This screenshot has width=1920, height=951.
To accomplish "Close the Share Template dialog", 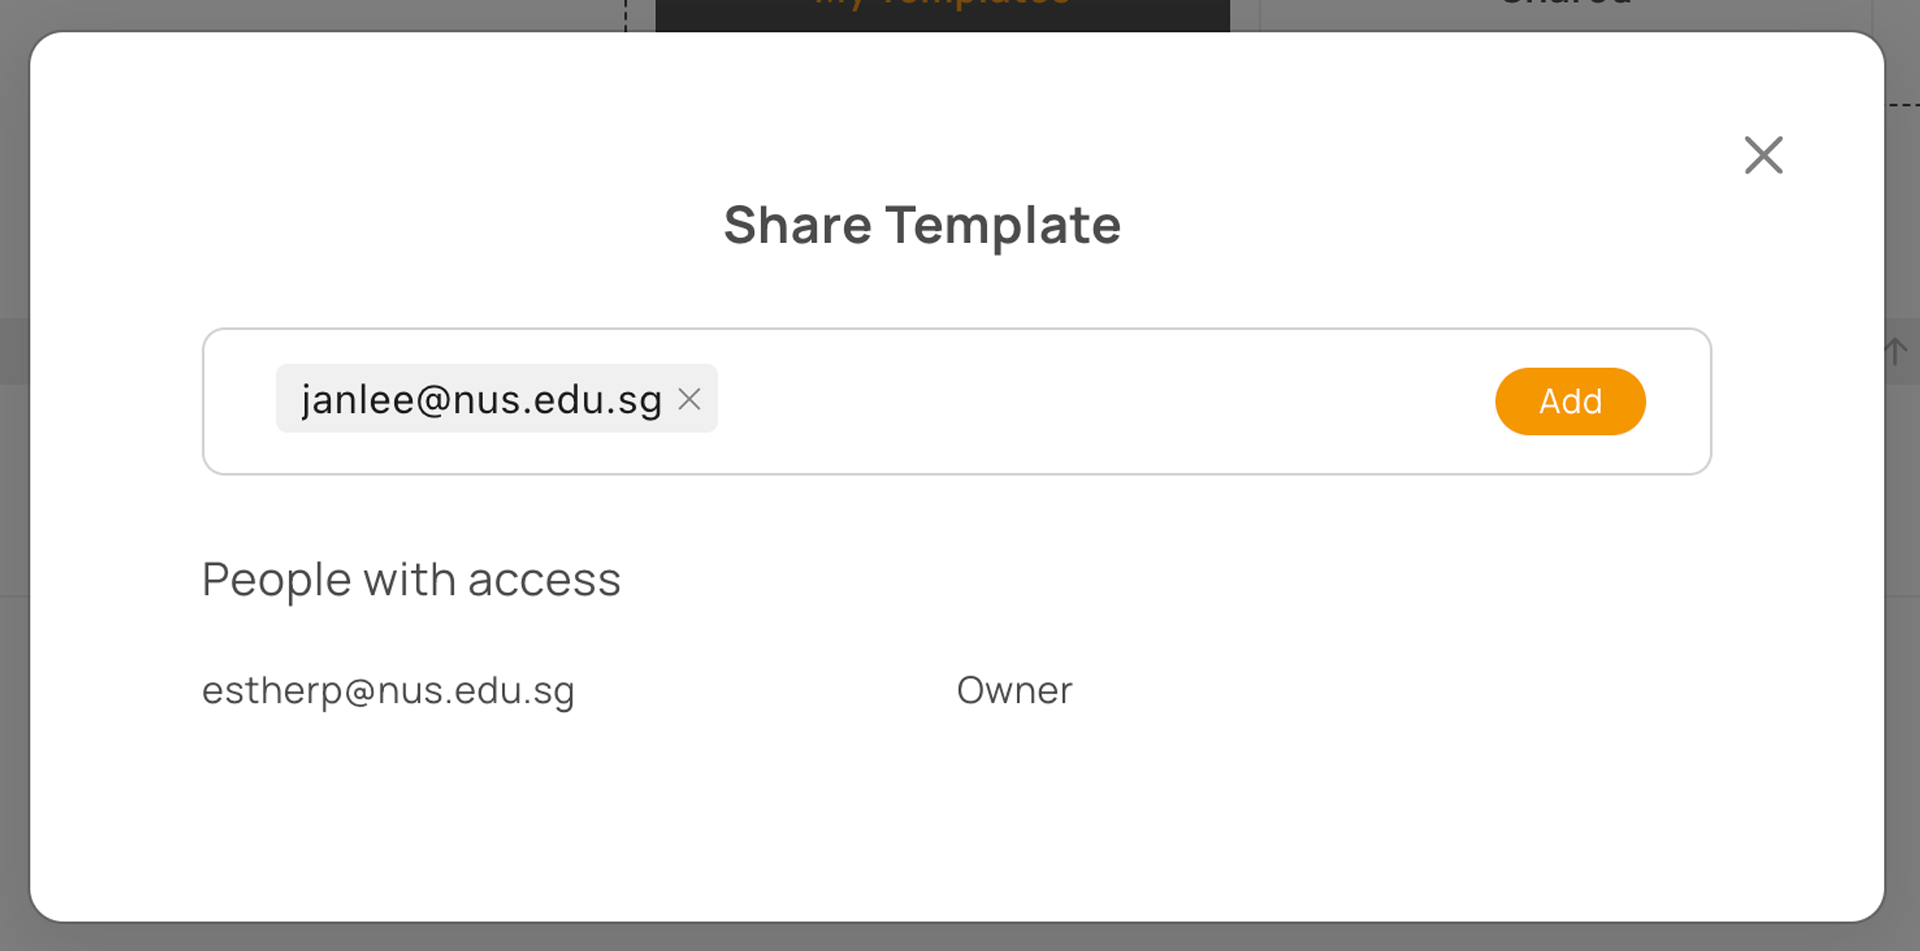I will tap(1763, 155).
